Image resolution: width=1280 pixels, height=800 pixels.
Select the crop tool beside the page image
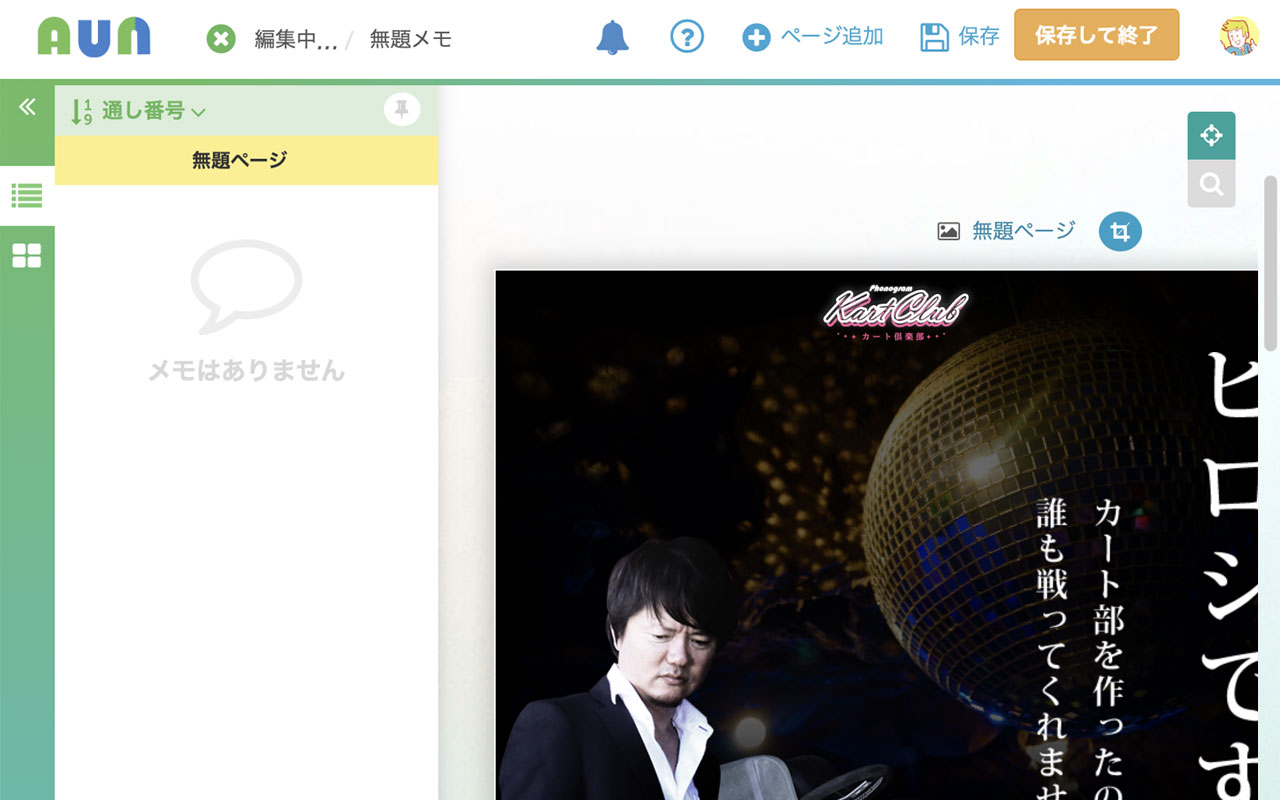(1120, 231)
